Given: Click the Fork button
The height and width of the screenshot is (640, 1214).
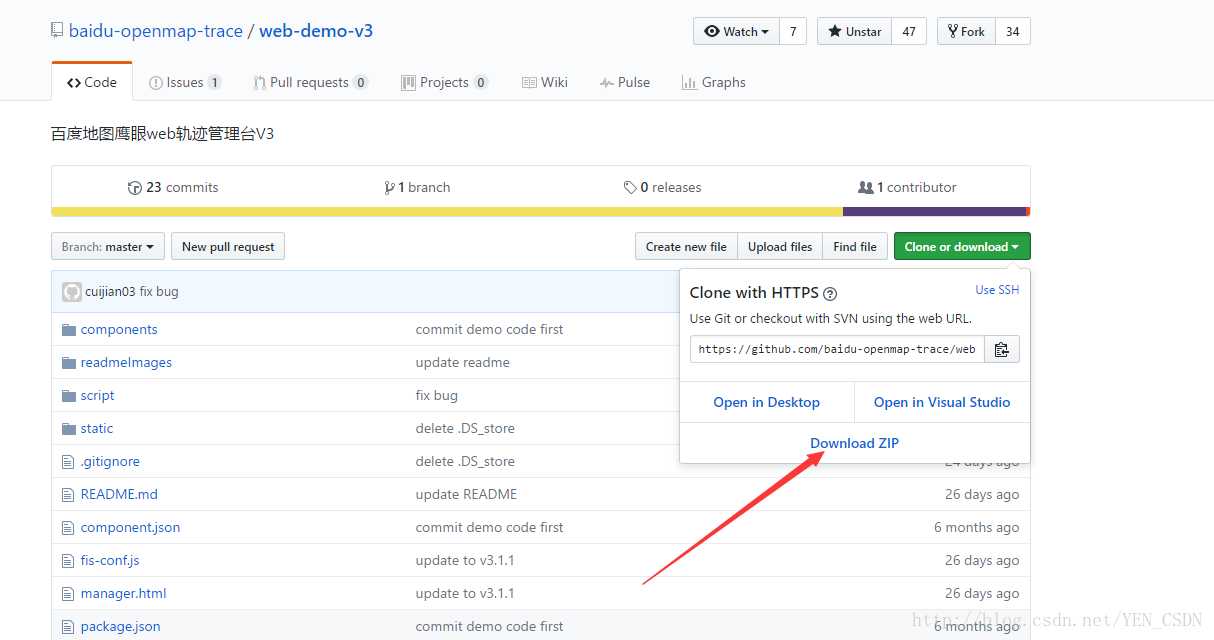Looking at the screenshot, I should (x=966, y=31).
